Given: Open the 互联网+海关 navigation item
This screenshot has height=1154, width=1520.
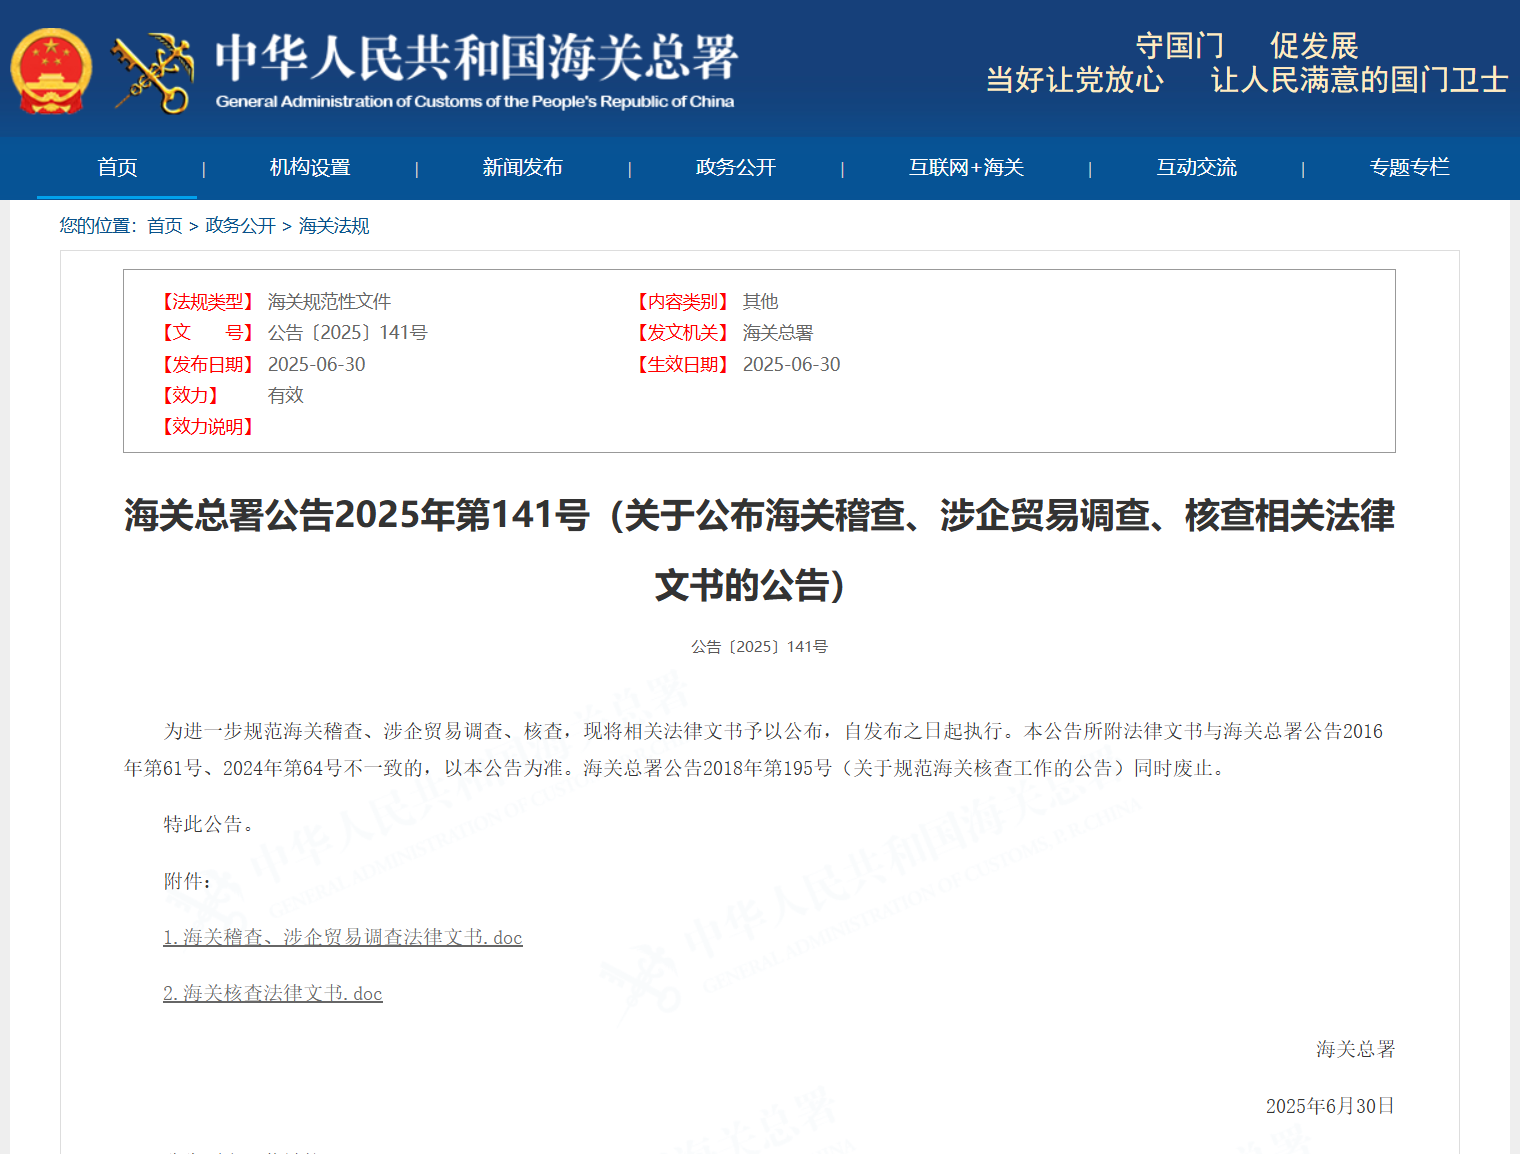Looking at the screenshot, I should click(x=966, y=168).
